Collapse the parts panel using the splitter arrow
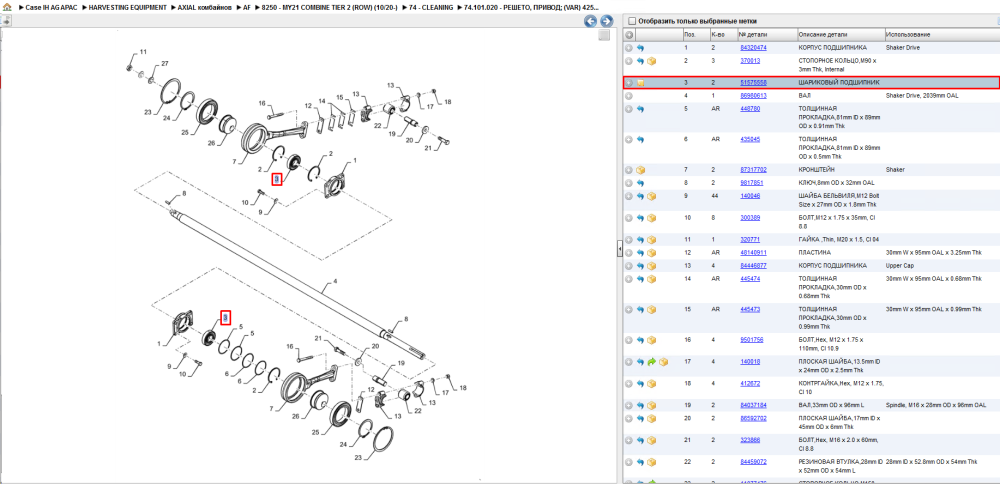Image resolution: width=1000 pixels, height=484 pixels. (620, 249)
